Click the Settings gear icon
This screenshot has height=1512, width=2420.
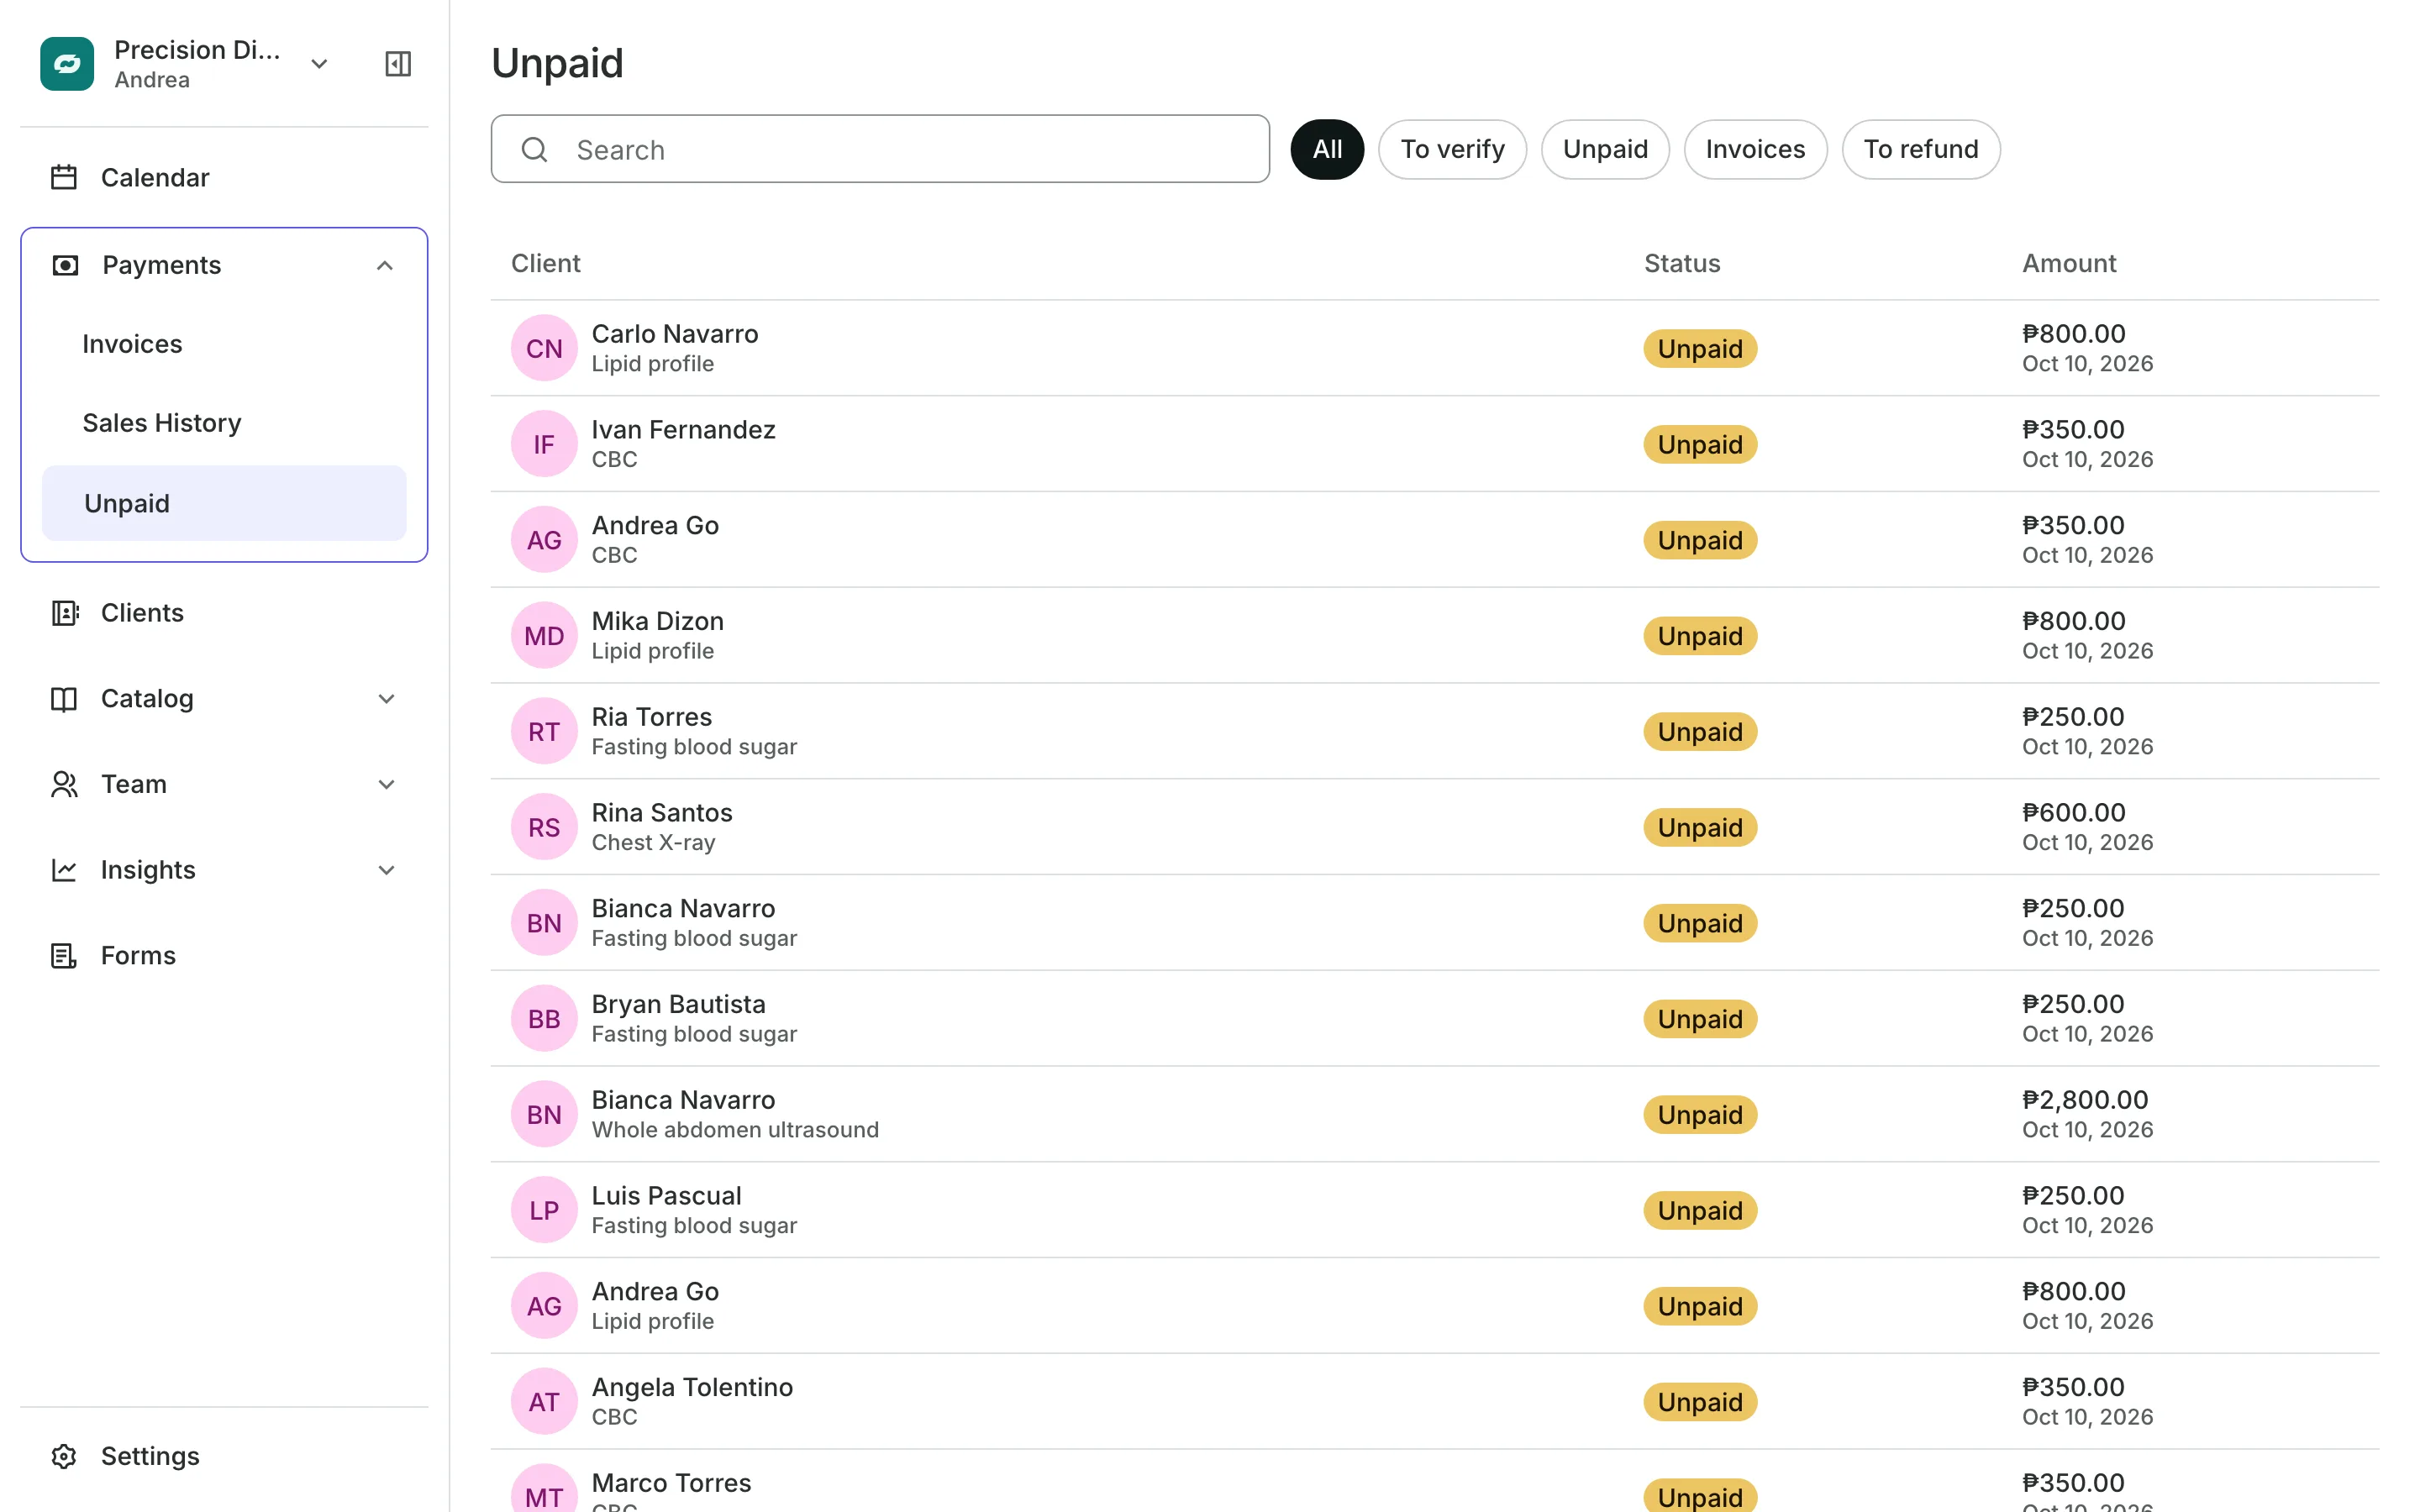click(x=64, y=1456)
